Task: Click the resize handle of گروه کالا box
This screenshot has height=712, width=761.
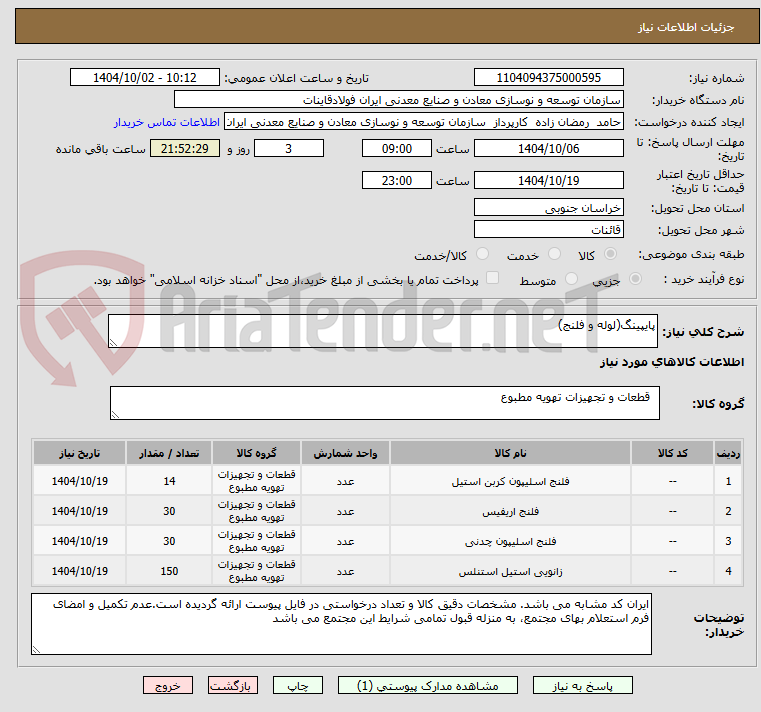Action: pyautogui.click(x=115, y=414)
